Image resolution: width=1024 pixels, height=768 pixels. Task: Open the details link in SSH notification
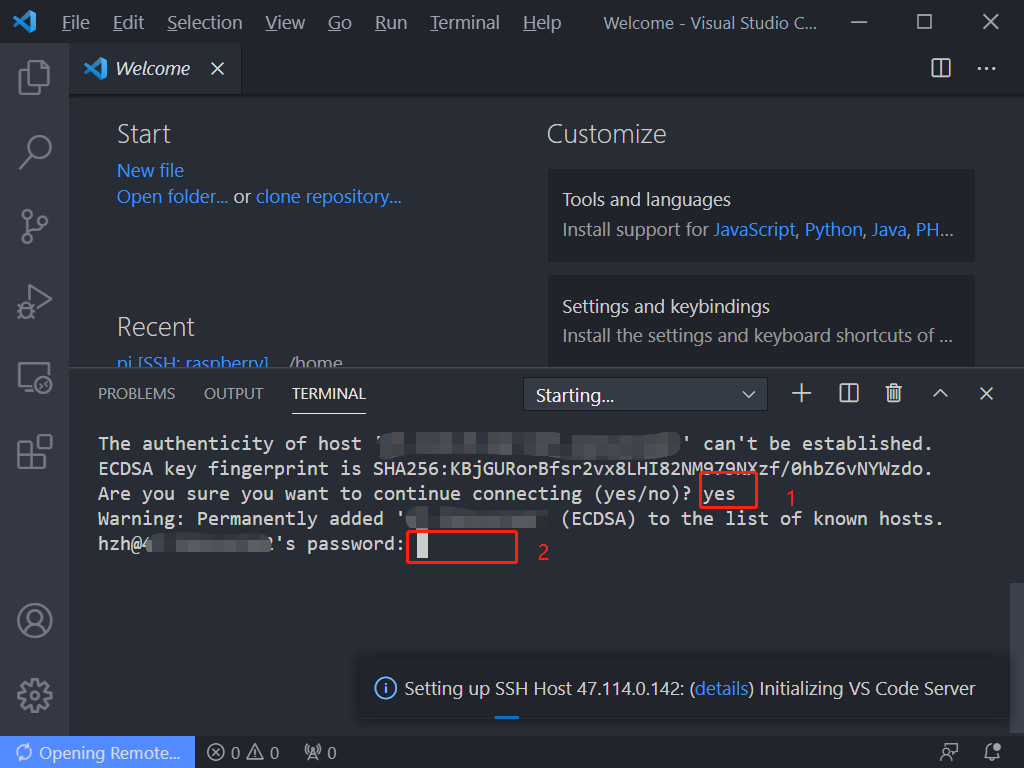tap(722, 688)
